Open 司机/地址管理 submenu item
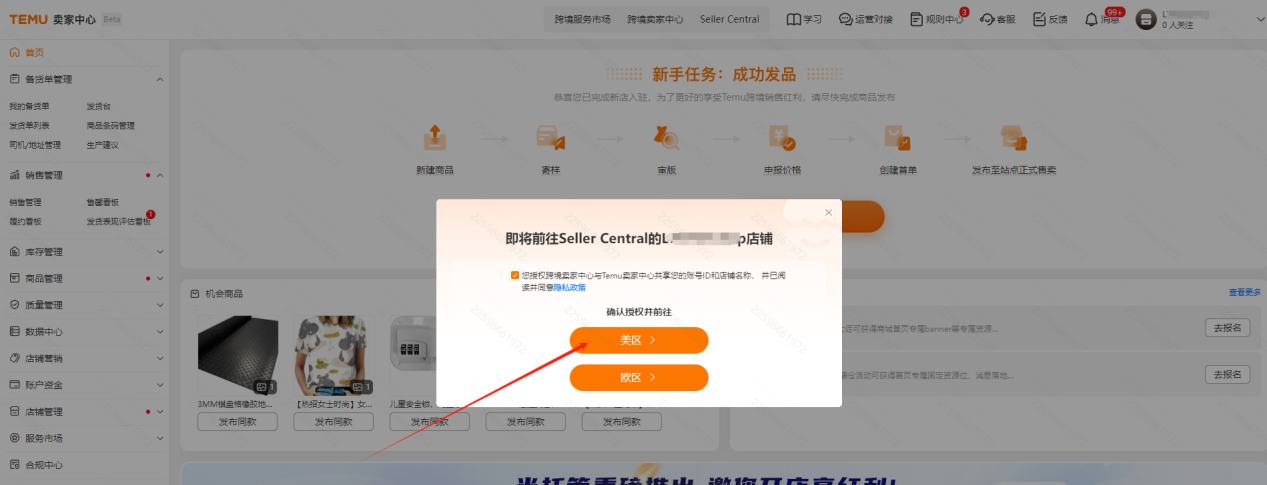Image resolution: width=1267 pixels, height=485 pixels. tap(35, 144)
